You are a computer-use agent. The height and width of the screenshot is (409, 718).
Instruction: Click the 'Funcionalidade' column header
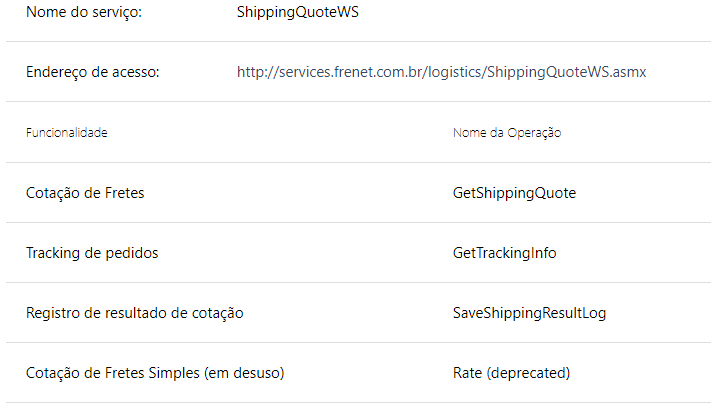[67, 133]
